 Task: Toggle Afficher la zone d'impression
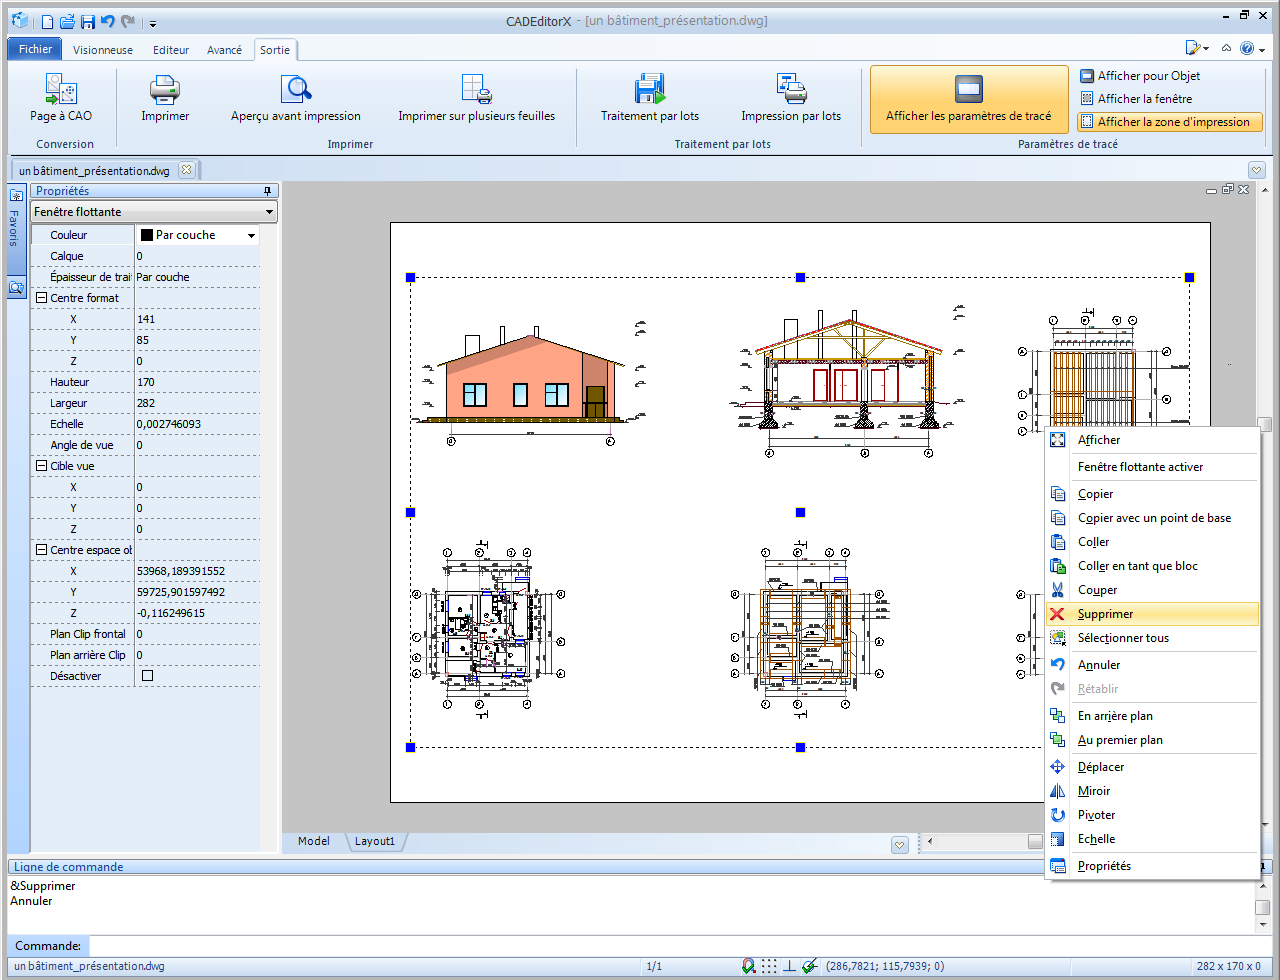(1170, 122)
